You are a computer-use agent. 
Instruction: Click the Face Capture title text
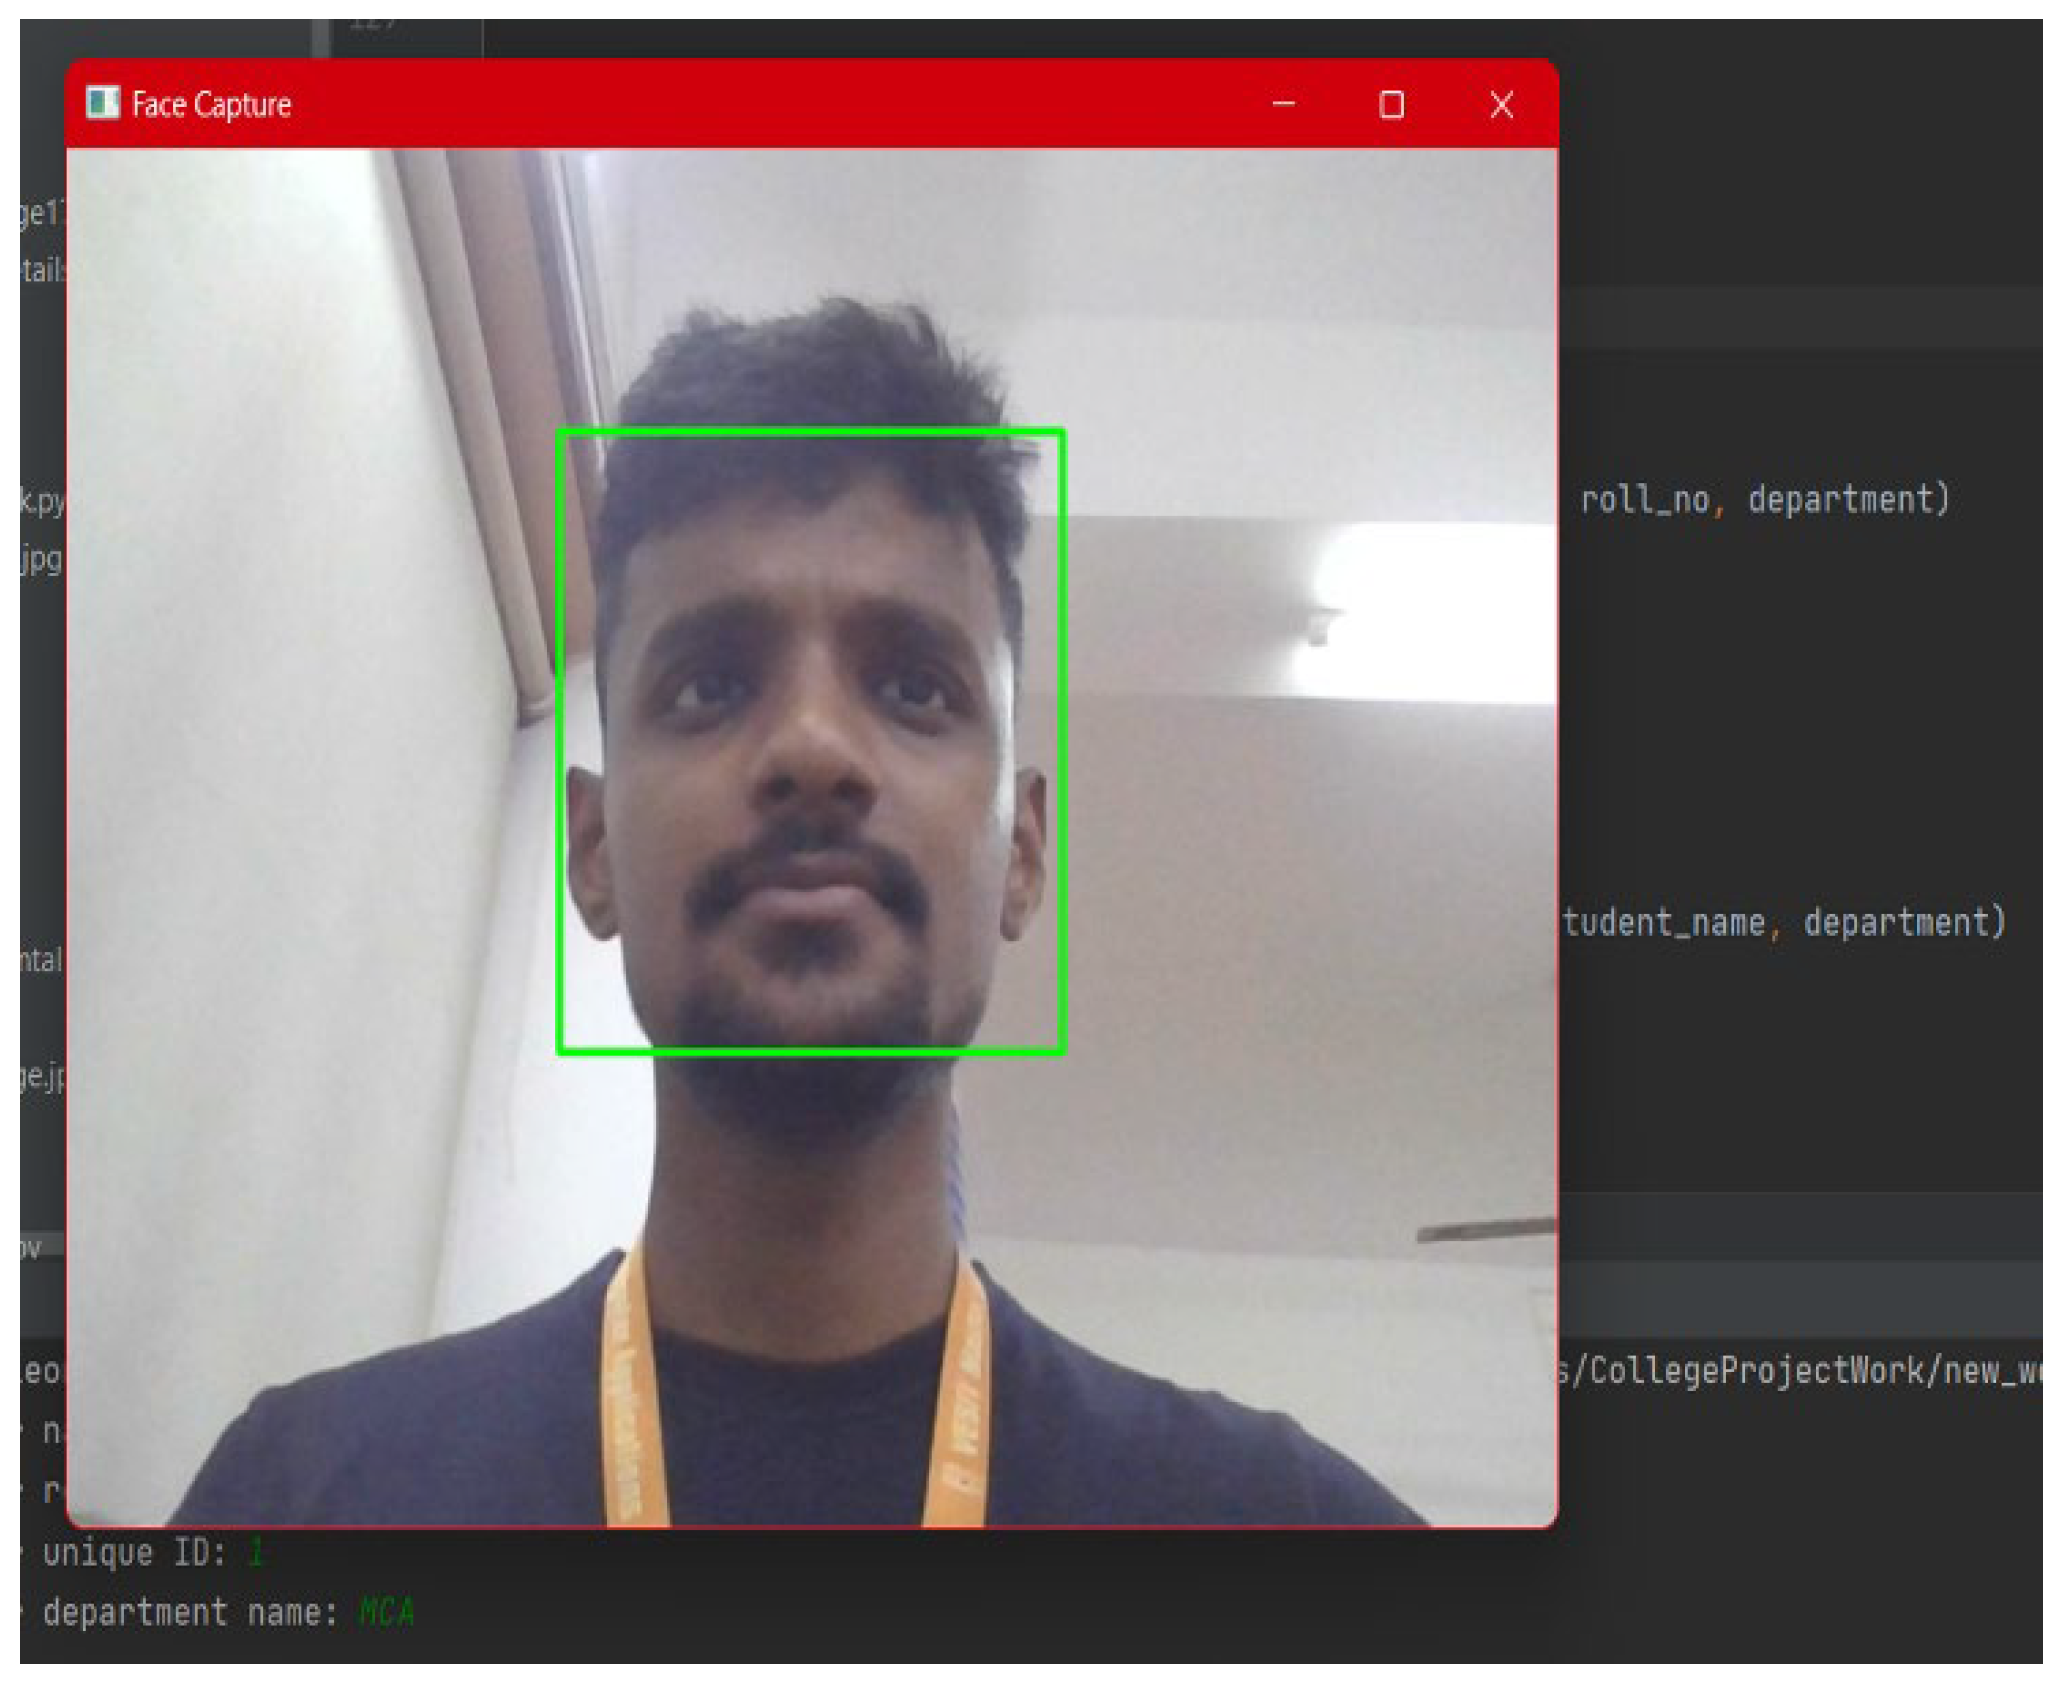point(211,104)
